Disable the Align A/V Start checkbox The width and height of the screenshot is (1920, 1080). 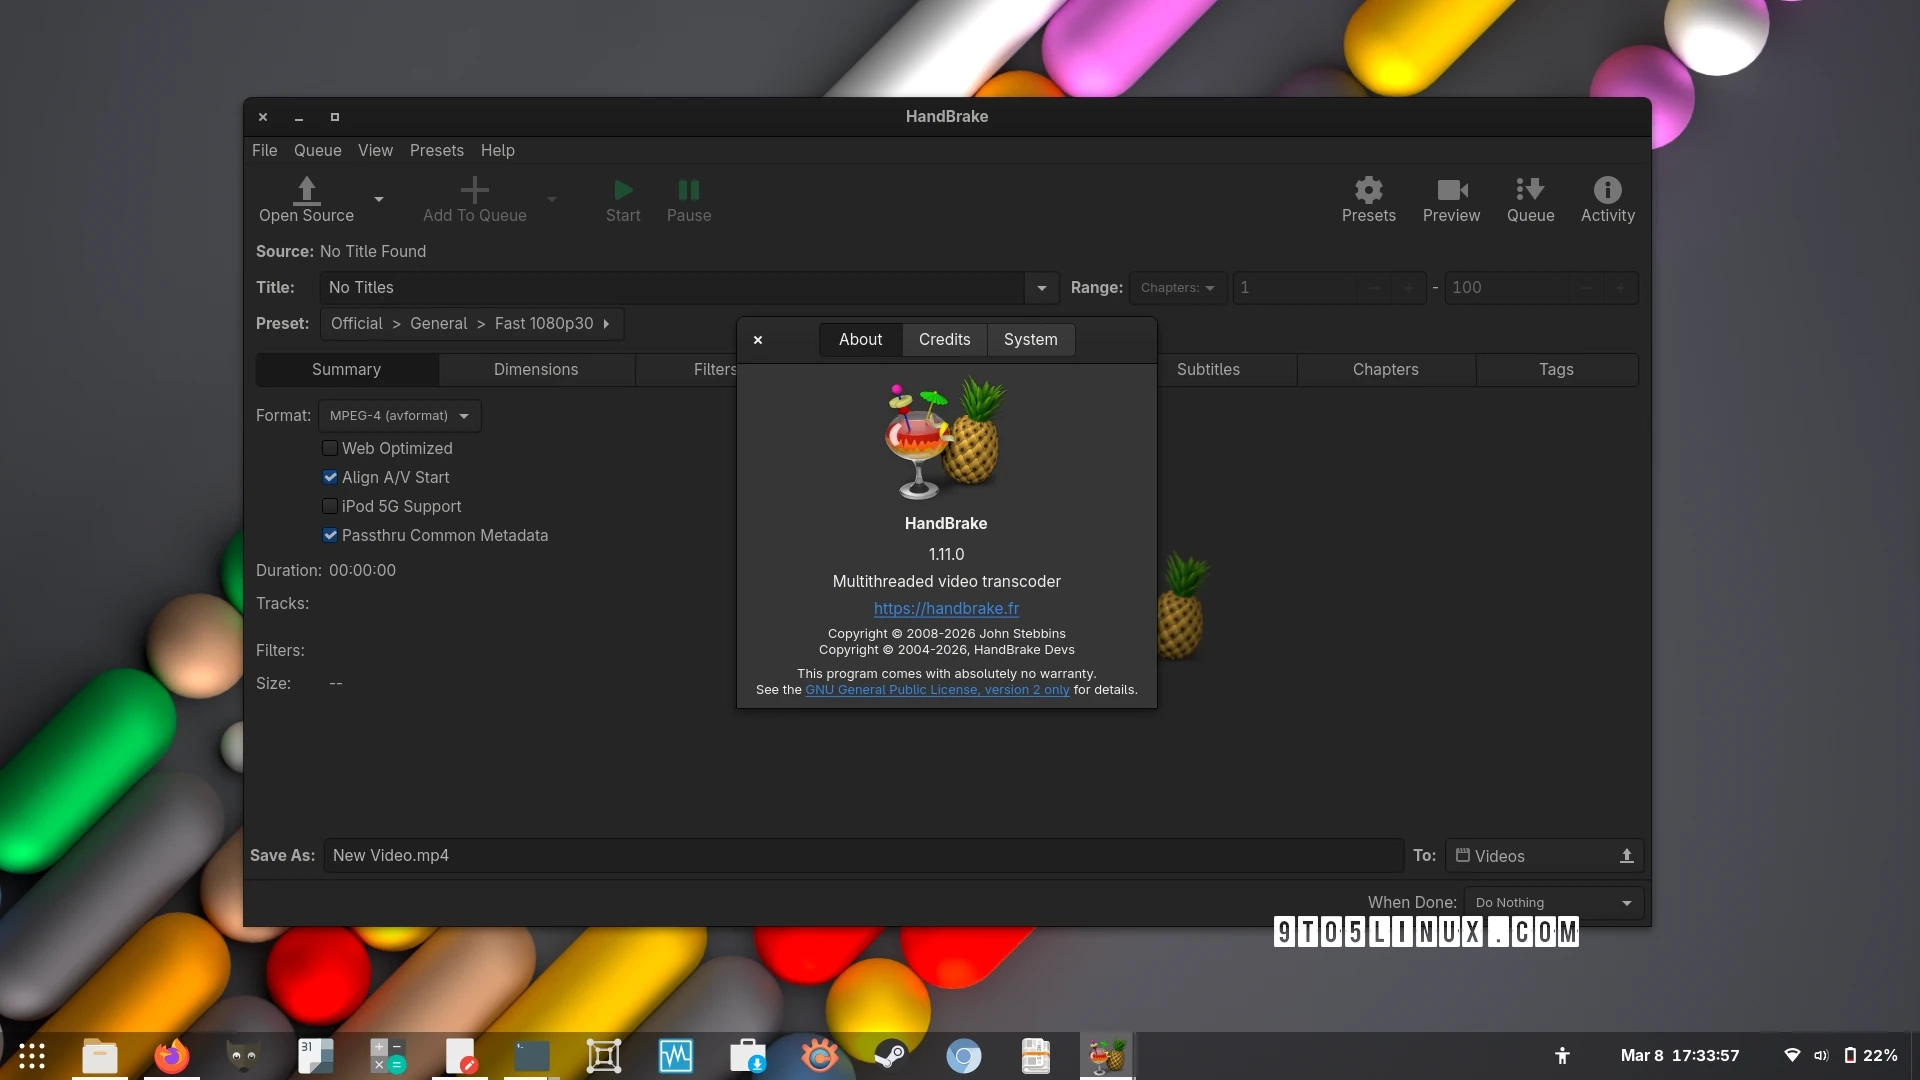pyautogui.click(x=330, y=477)
